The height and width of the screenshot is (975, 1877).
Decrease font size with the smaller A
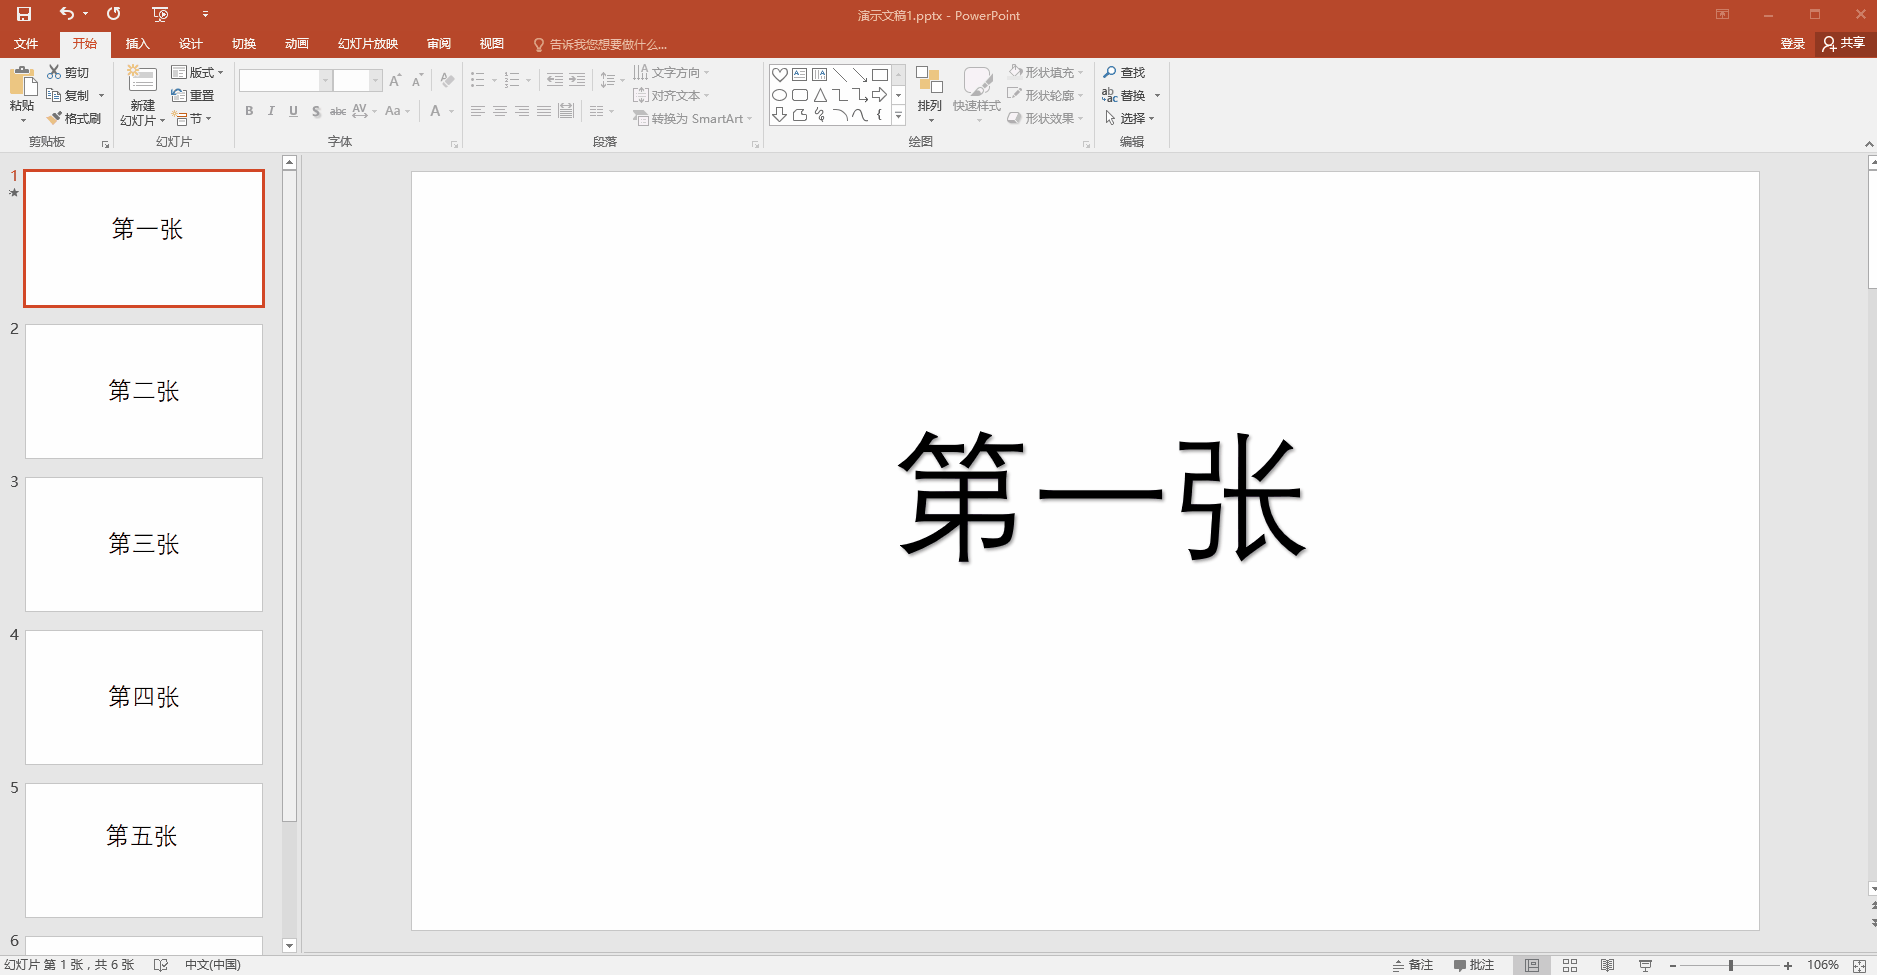417,80
